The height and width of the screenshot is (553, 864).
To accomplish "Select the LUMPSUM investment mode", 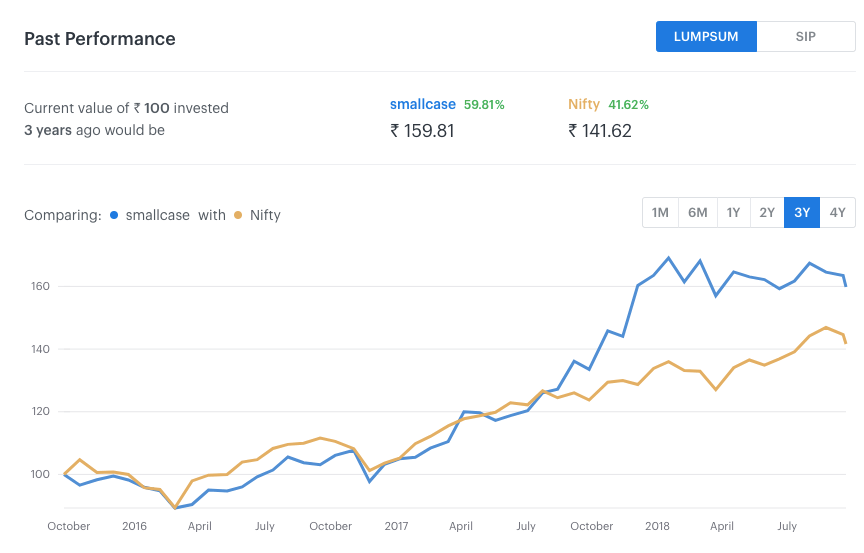I will pyautogui.click(x=706, y=37).
